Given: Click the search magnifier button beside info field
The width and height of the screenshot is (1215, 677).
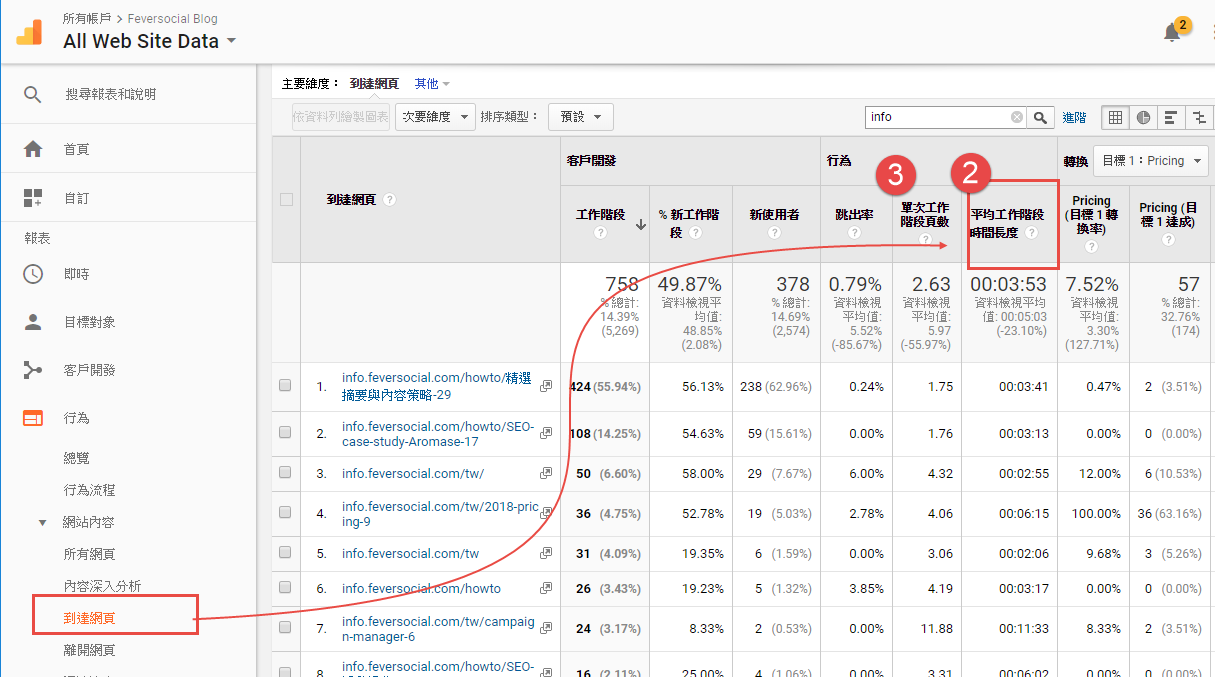Looking at the screenshot, I should [1041, 117].
